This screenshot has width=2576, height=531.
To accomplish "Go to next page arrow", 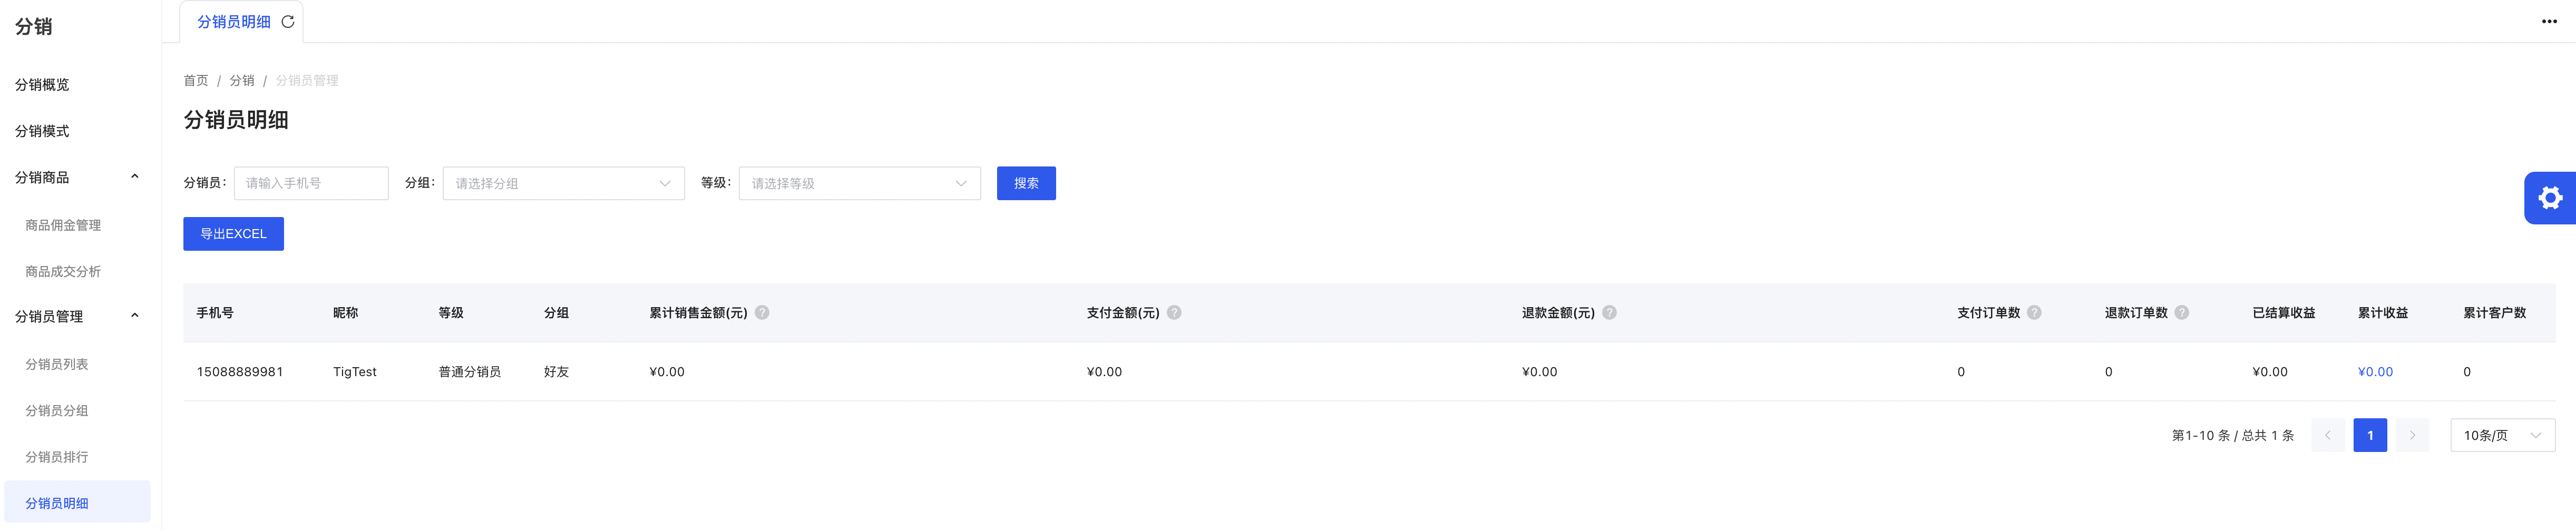I will pyautogui.click(x=2412, y=436).
